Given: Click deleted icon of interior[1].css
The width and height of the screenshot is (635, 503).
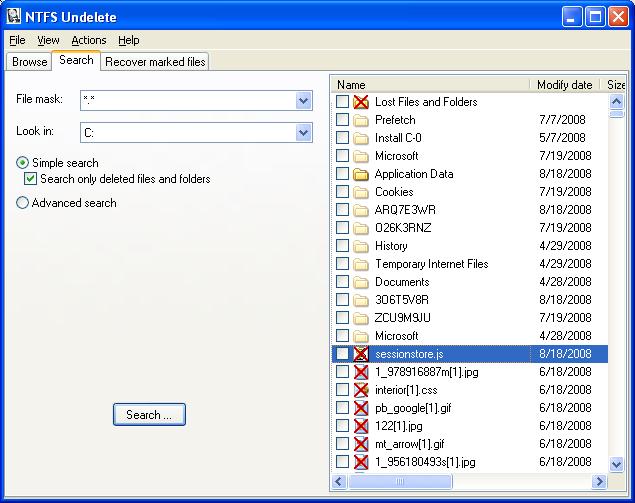Looking at the screenshot, I should click(361, 390).
